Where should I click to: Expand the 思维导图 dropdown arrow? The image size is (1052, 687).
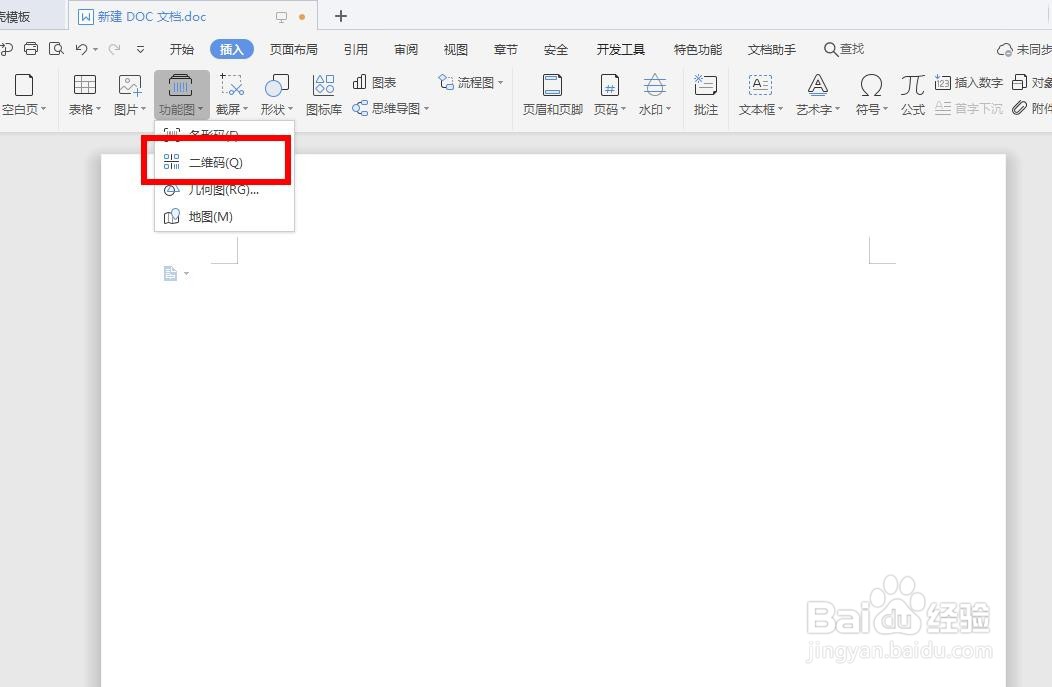click(426, 108)
